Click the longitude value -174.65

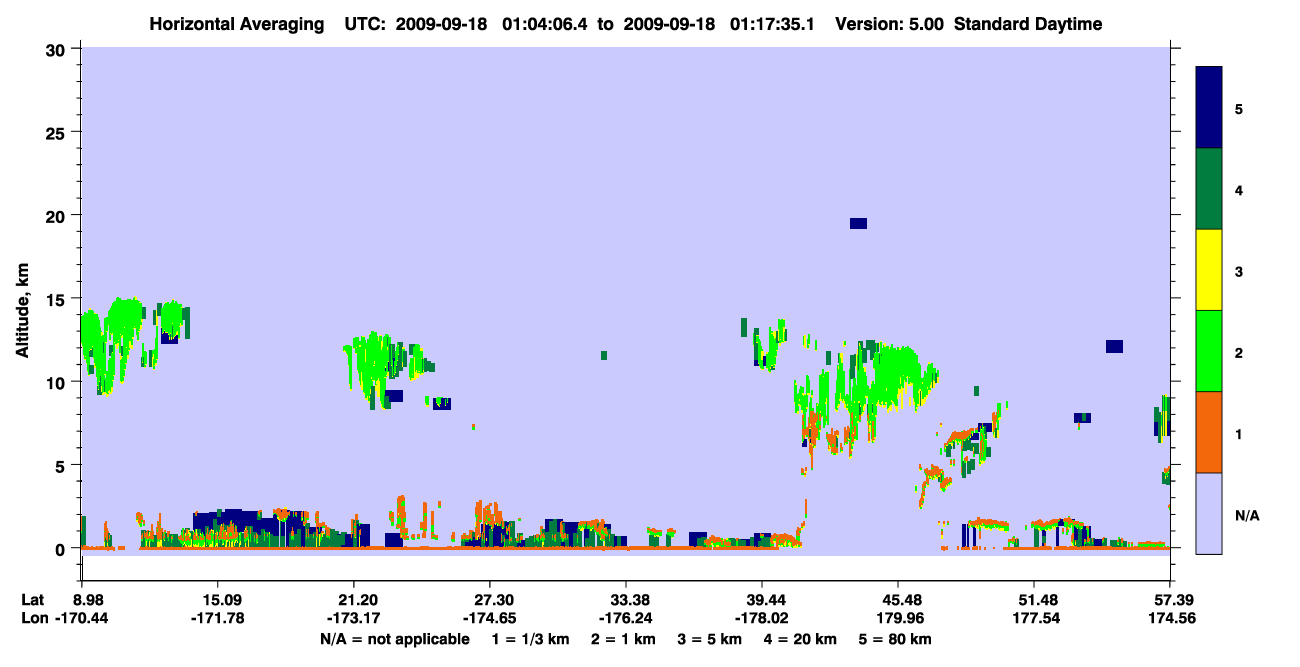(490, 619)
